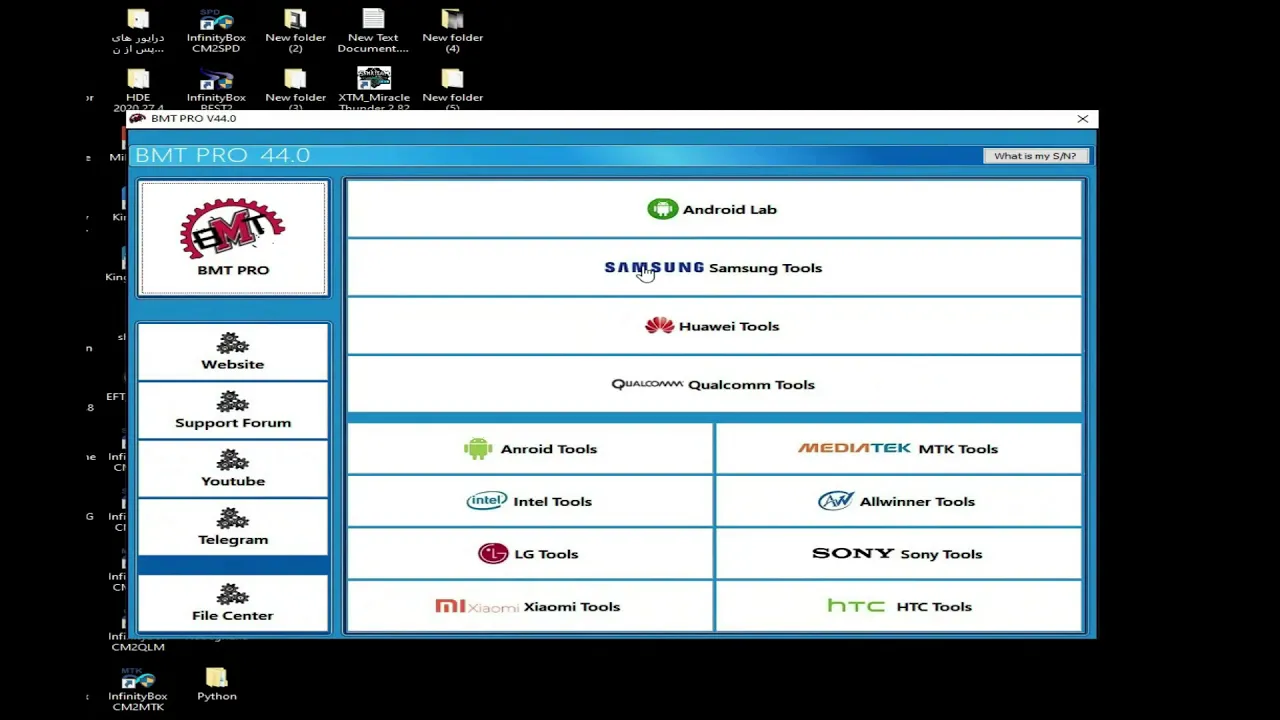Click the green htc logo
Viewport: 1280px width, 720px height.
[856, 605]
